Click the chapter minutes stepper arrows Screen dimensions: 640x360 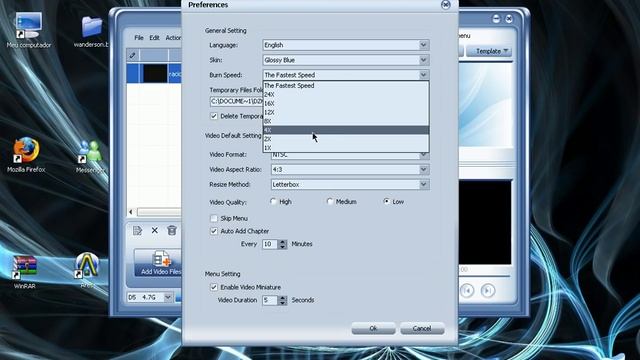(x=282, y=244)
